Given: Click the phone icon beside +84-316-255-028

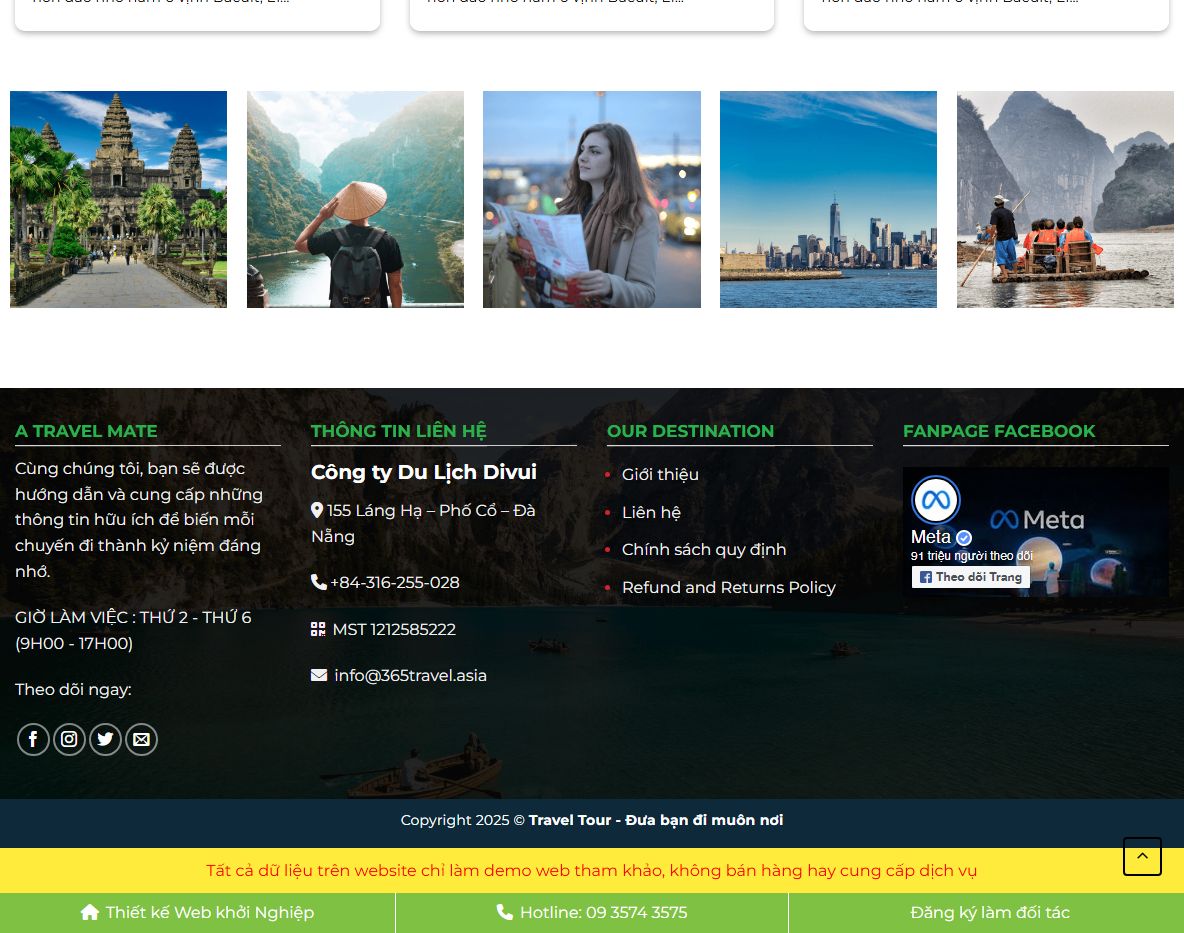Looking at the screenshot, I should (319, 582).
